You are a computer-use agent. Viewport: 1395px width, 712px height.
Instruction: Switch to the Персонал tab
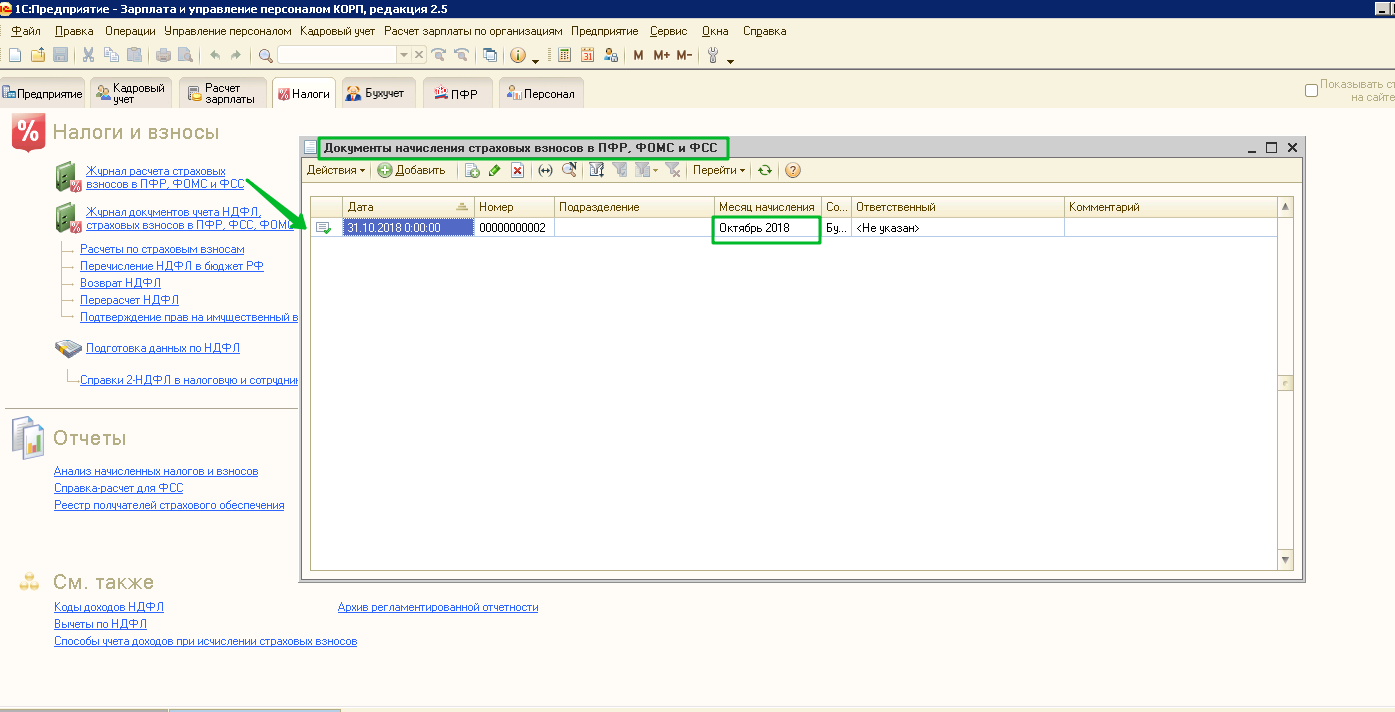[x=541, y=93]
